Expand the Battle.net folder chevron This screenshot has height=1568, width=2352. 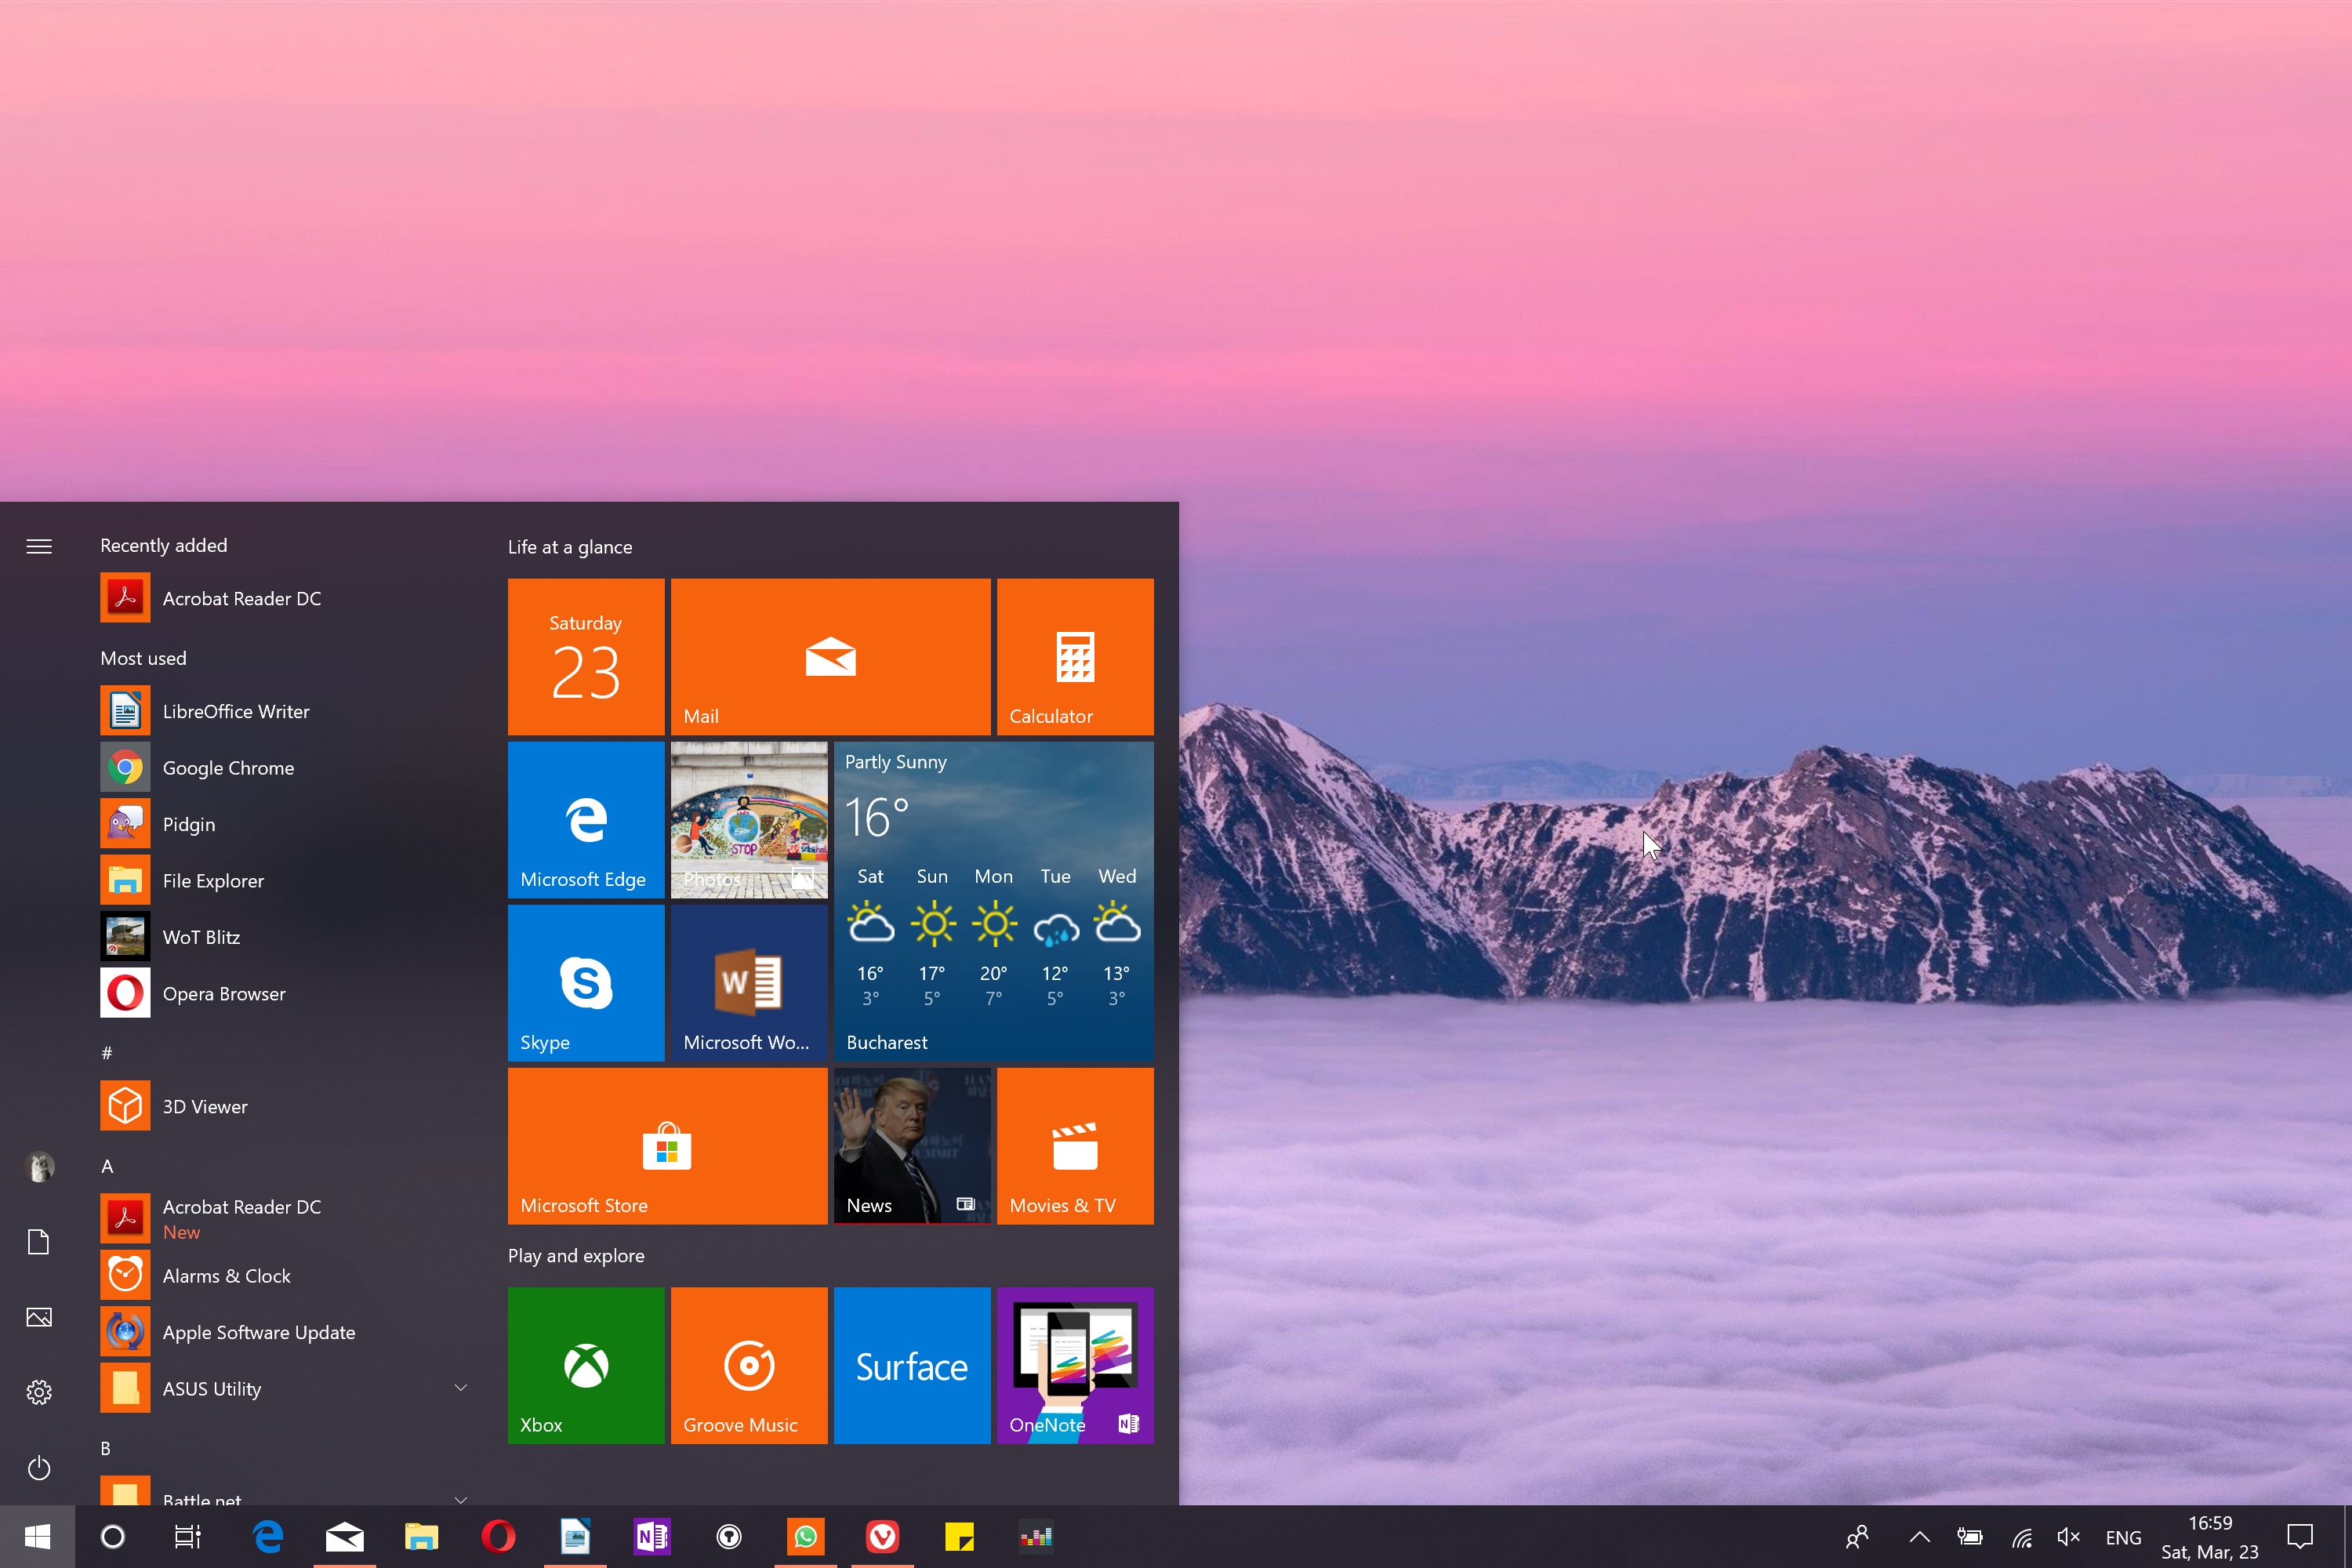461,1498
